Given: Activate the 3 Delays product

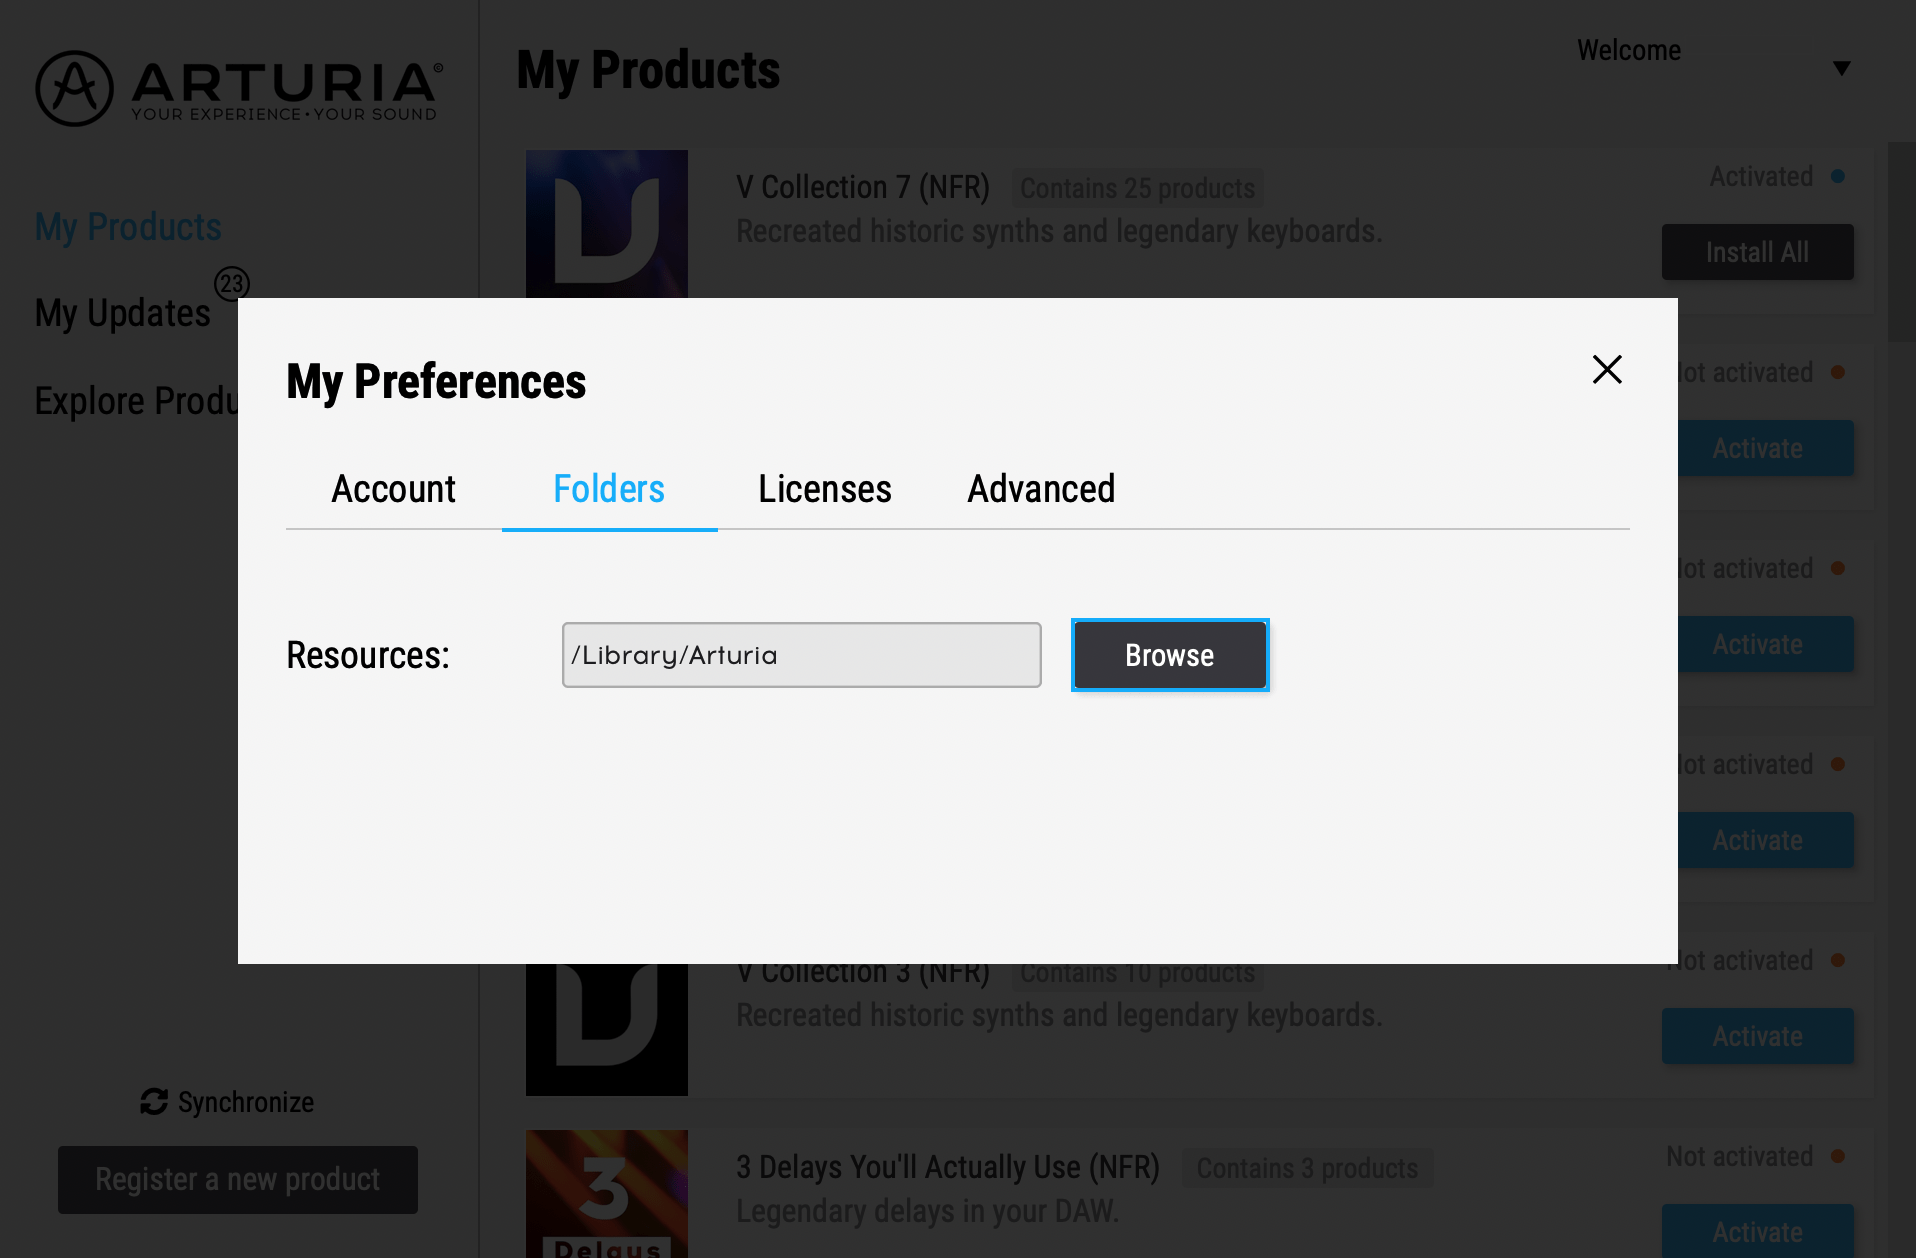Looking at the screenshot, I should pyautogui.click(x=1758, y=1231).
